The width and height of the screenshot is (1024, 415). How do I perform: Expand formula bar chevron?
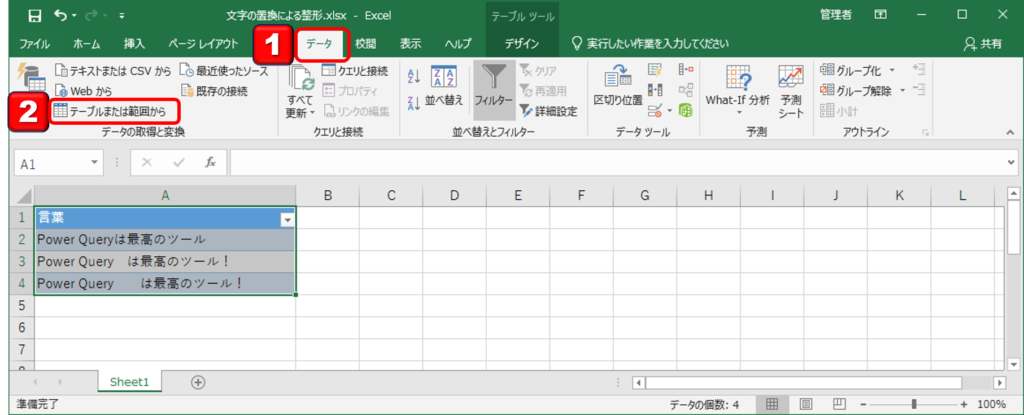[1012, 163]
